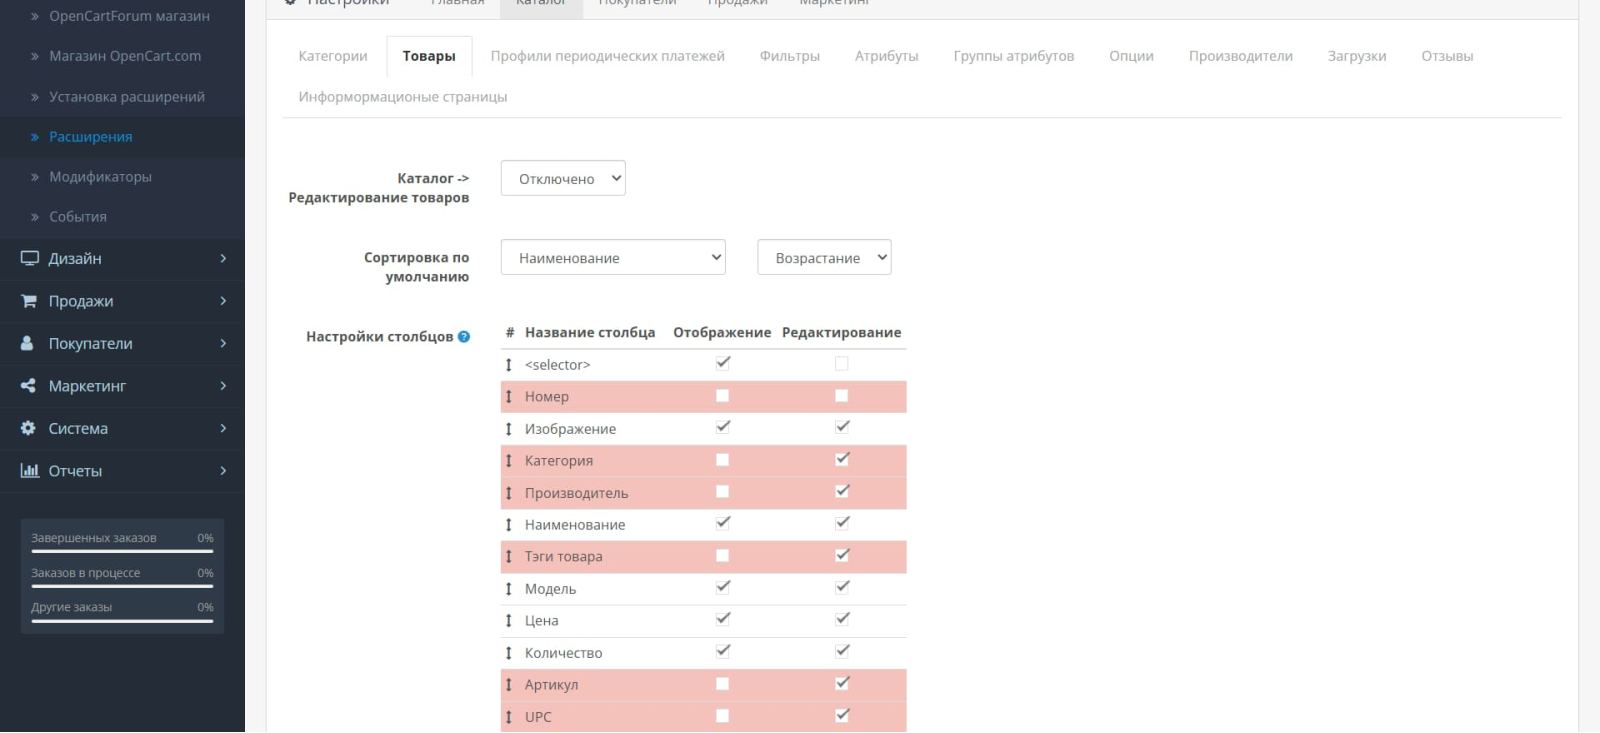Uncheck Редактирование for Изображение column
Viewport: 1600px width, 733px height.
coord(842,427)
